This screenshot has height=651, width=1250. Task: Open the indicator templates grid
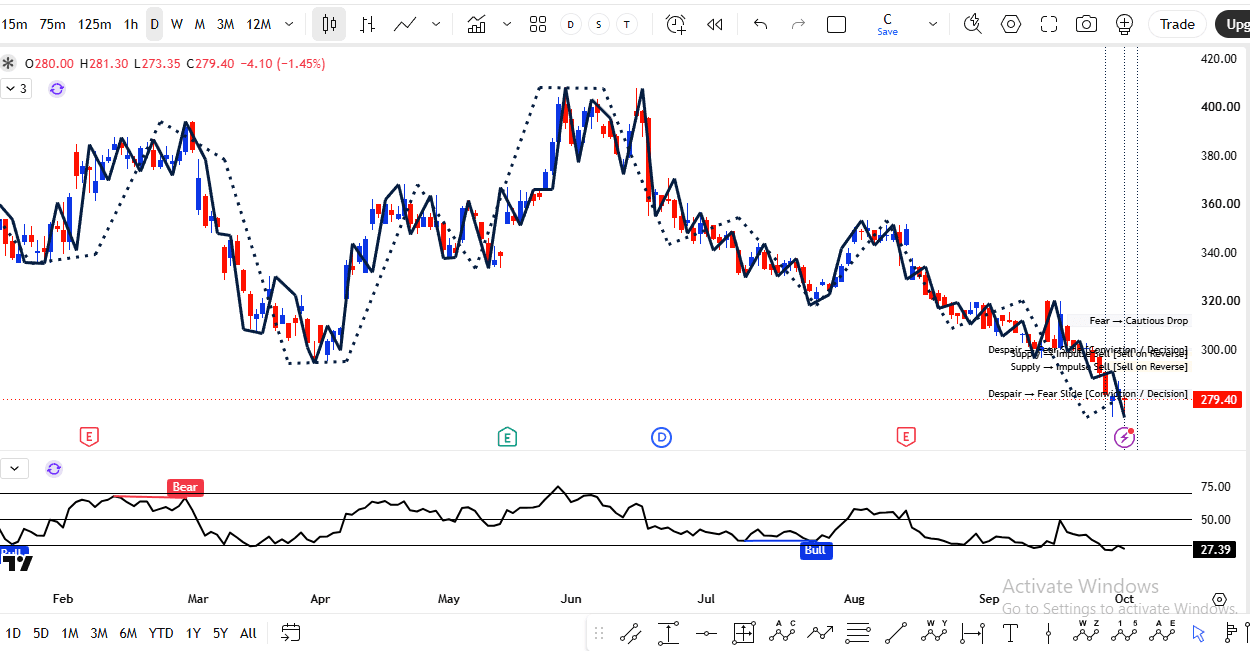pos(538,24)
